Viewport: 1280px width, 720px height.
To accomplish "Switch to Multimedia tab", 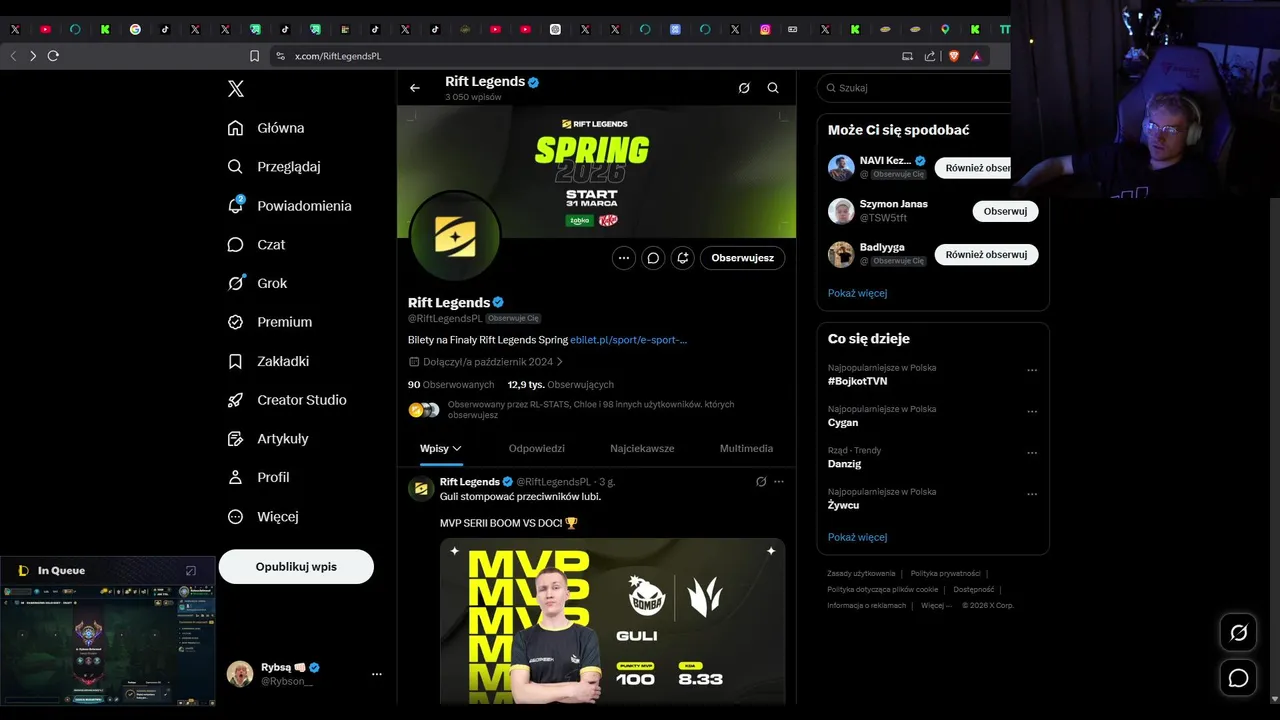I will pos(746,449).
